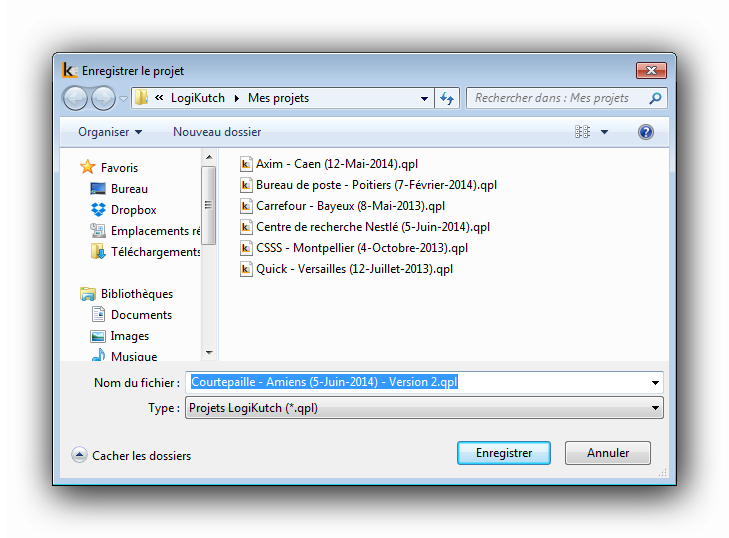Open Dropbox in the navigation pane
This screenshot has width=729, height=538.
pos(133,210)
